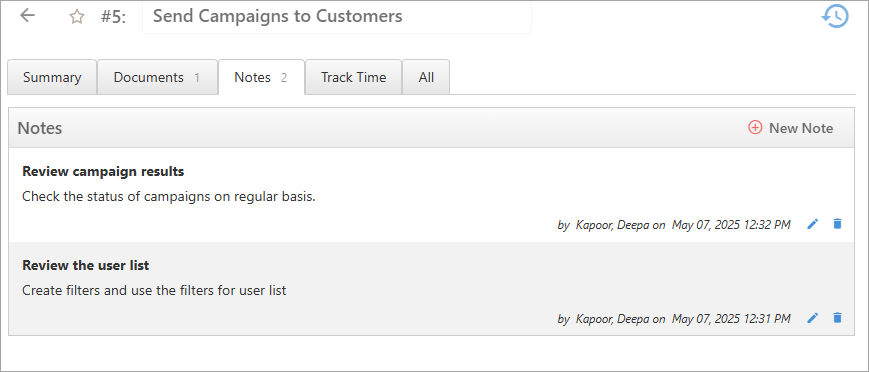
Task: Edit the 'Review the user list' note
Action: pyautogui.click(x=812, y=318)
